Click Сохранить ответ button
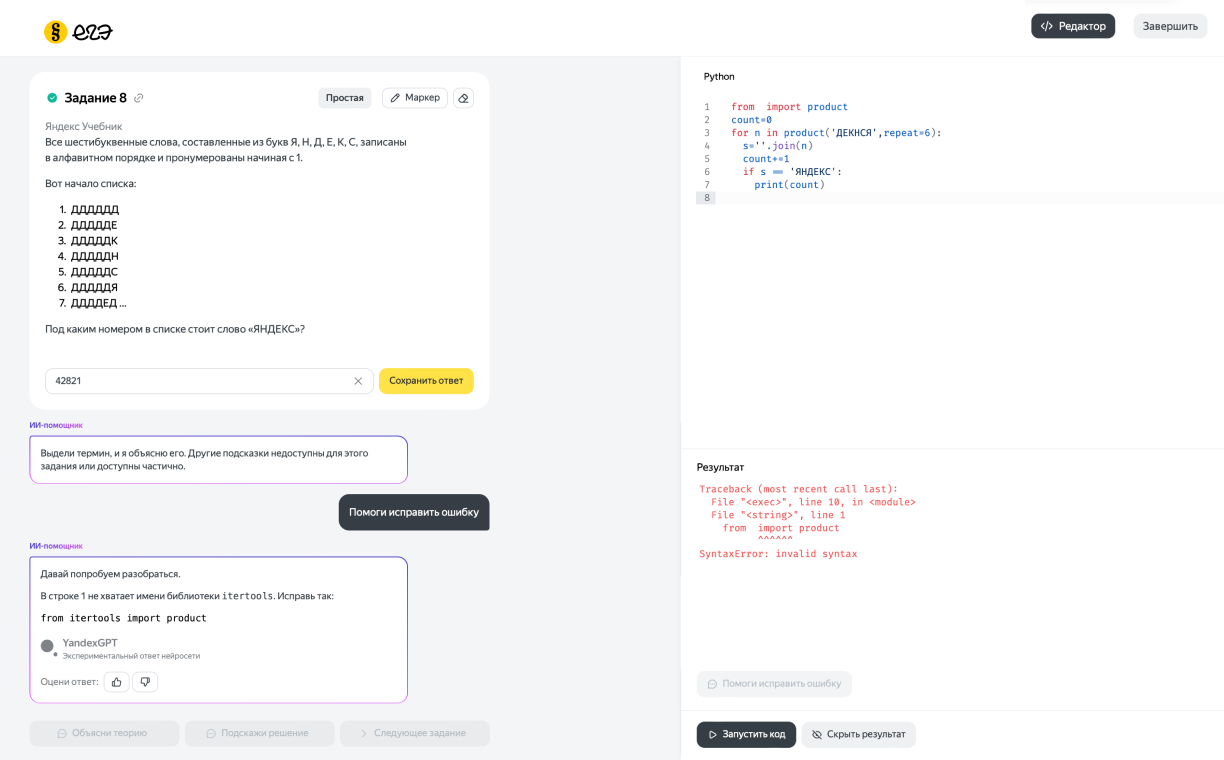Screen dimensions: 1224x760 click(426, 381)
